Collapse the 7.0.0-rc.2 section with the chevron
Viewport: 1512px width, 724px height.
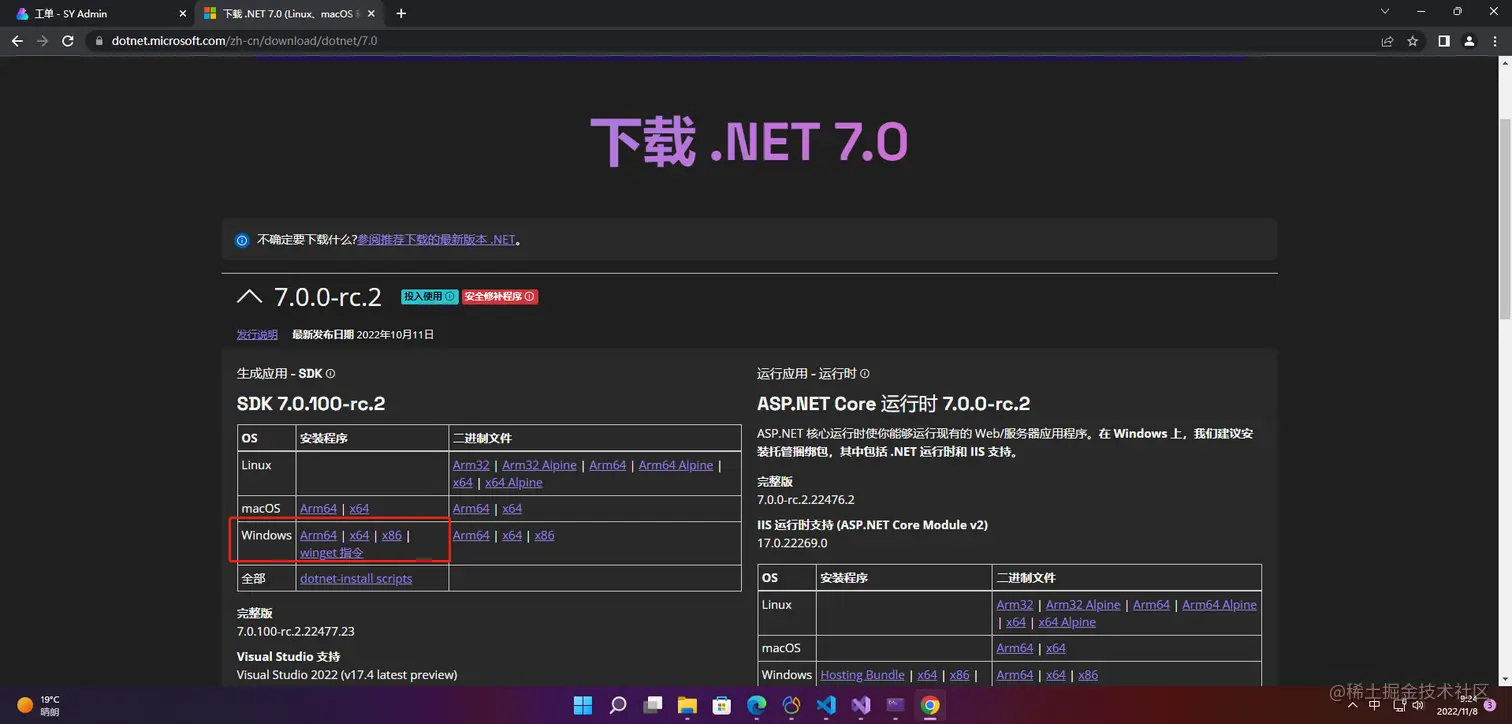pos(249,296)
